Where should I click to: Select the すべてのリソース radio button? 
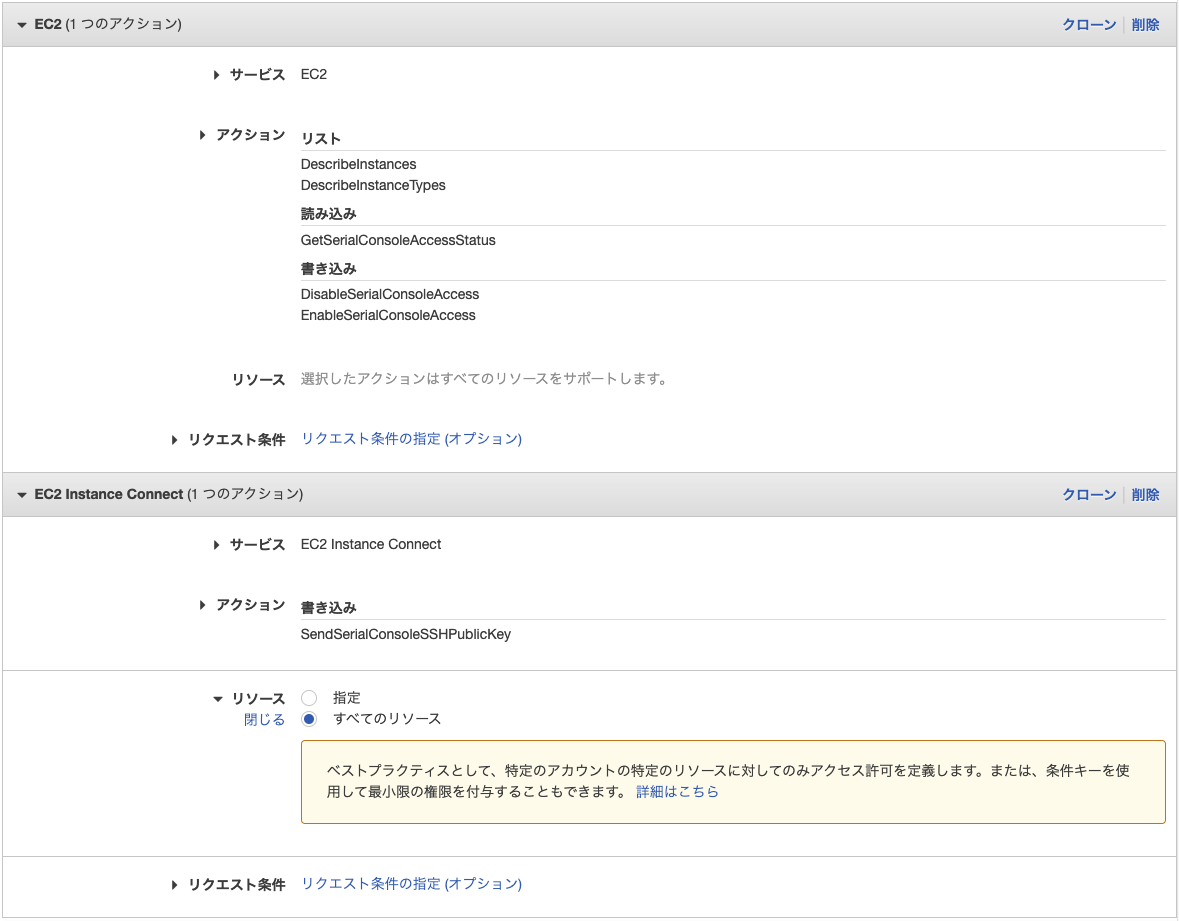(x=308, y=718)
